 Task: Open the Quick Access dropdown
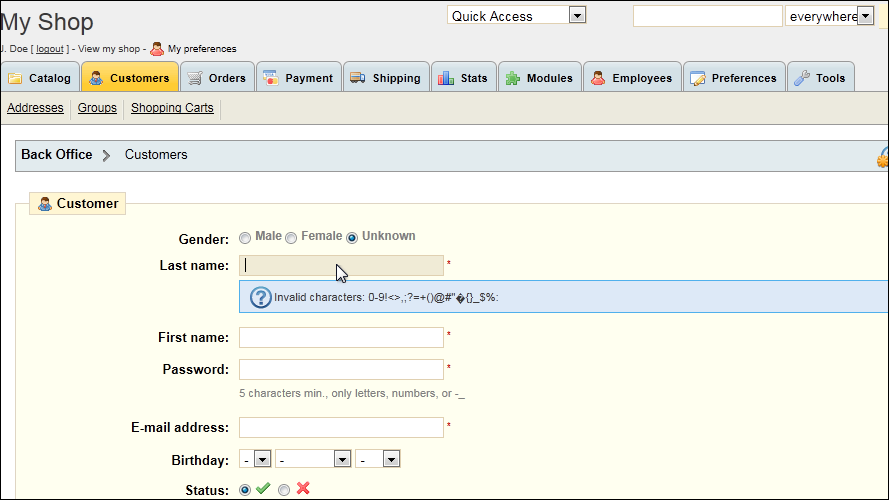(x=517, y=15)
